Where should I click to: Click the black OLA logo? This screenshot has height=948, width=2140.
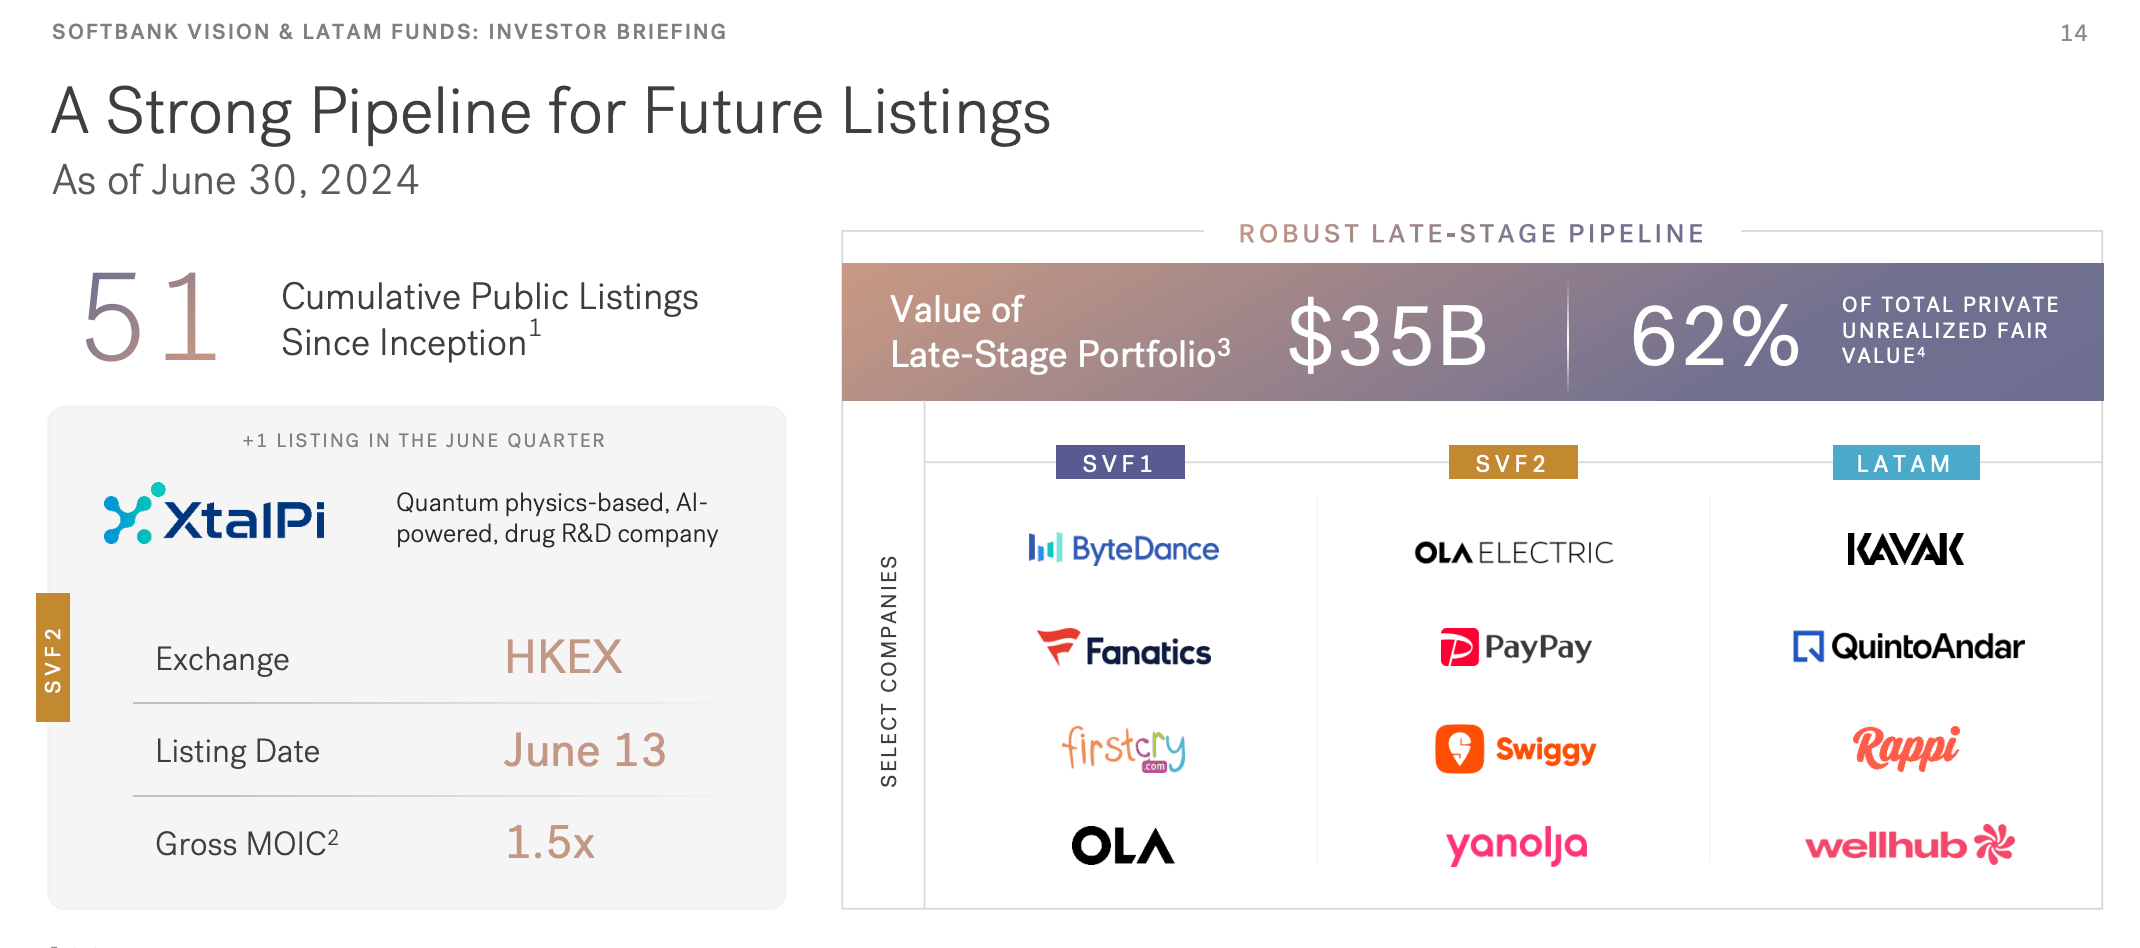point(1123,846)
